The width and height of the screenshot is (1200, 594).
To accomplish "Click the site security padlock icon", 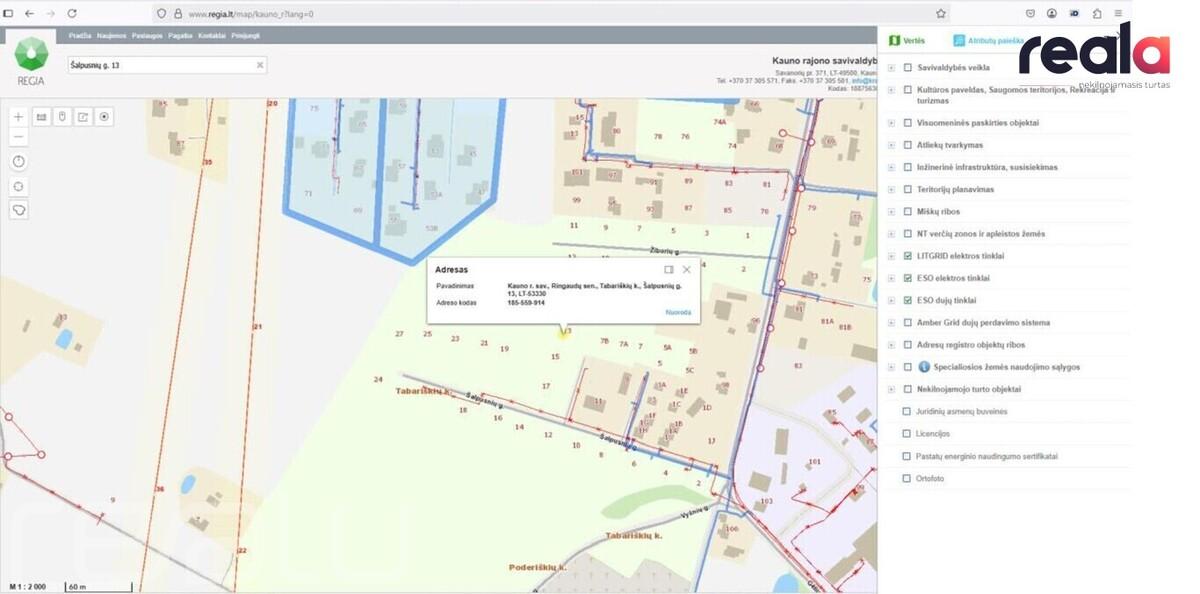I will [177, 15].
